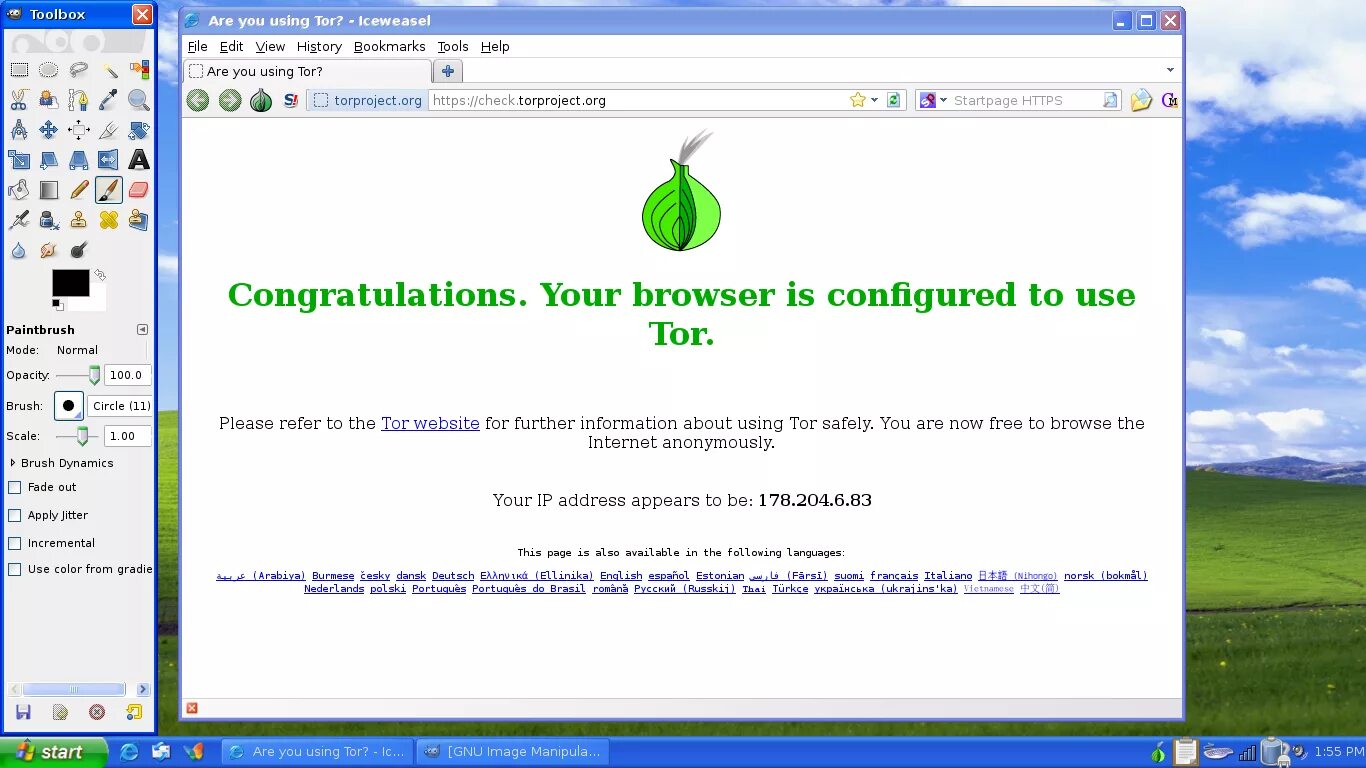Select the Zoom magnifier tool
The height and width of the screenshot is (768, 1366).
point(139,100)
